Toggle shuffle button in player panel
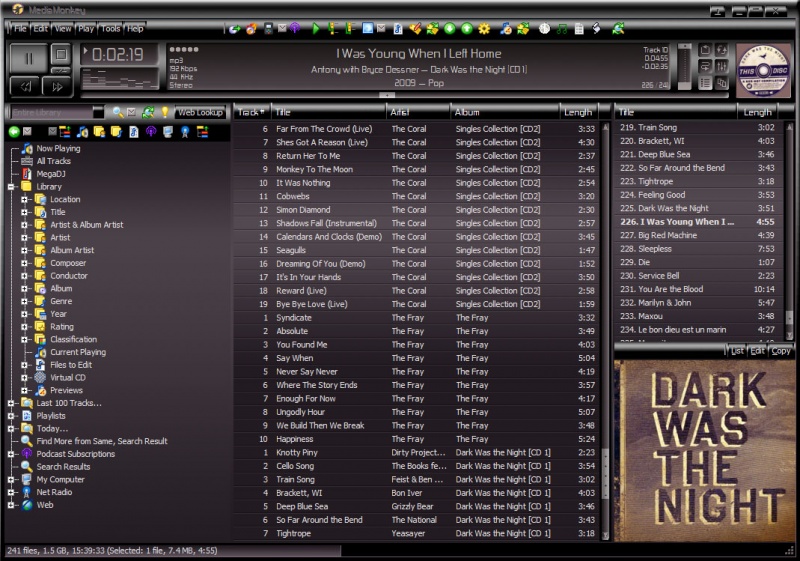 click(x=721, y=50)
